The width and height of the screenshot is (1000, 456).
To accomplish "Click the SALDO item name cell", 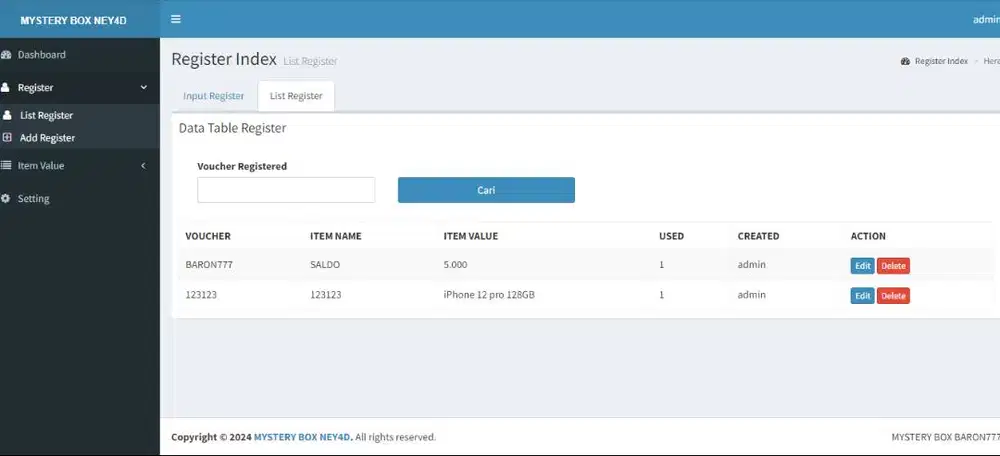I will 325,264.
